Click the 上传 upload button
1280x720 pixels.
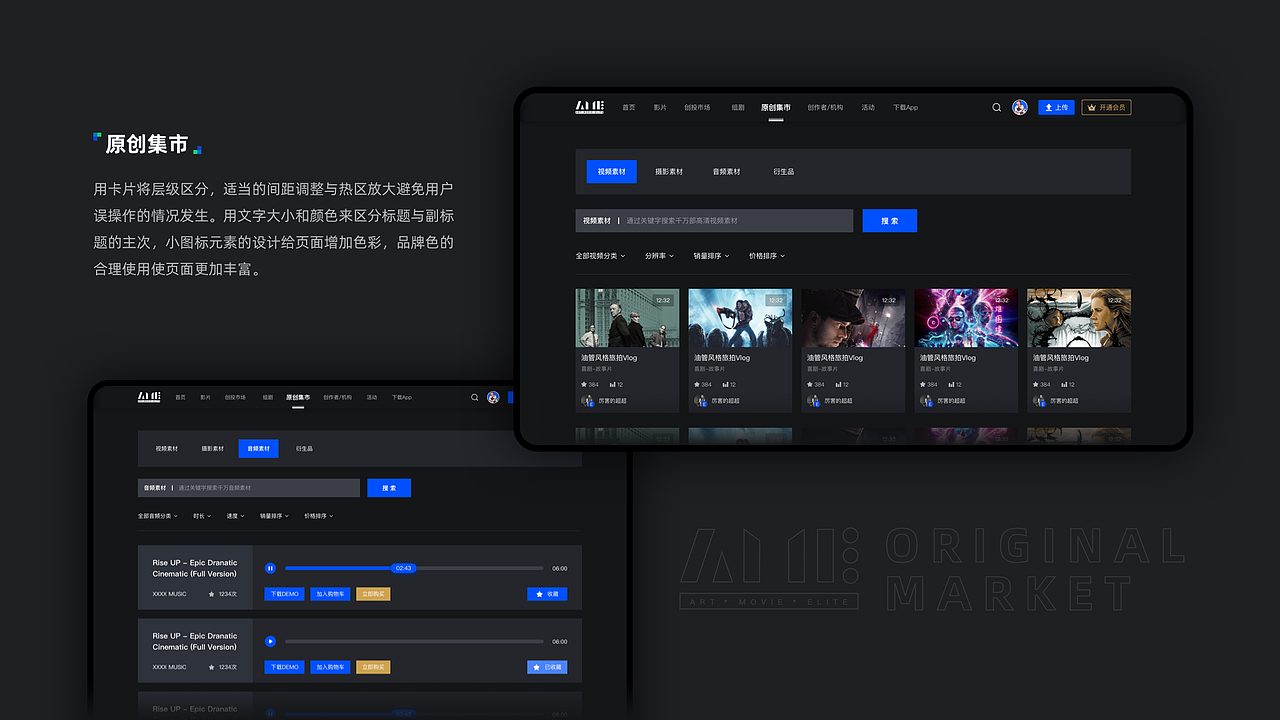pyautogui.click(x=1056, y=107)
